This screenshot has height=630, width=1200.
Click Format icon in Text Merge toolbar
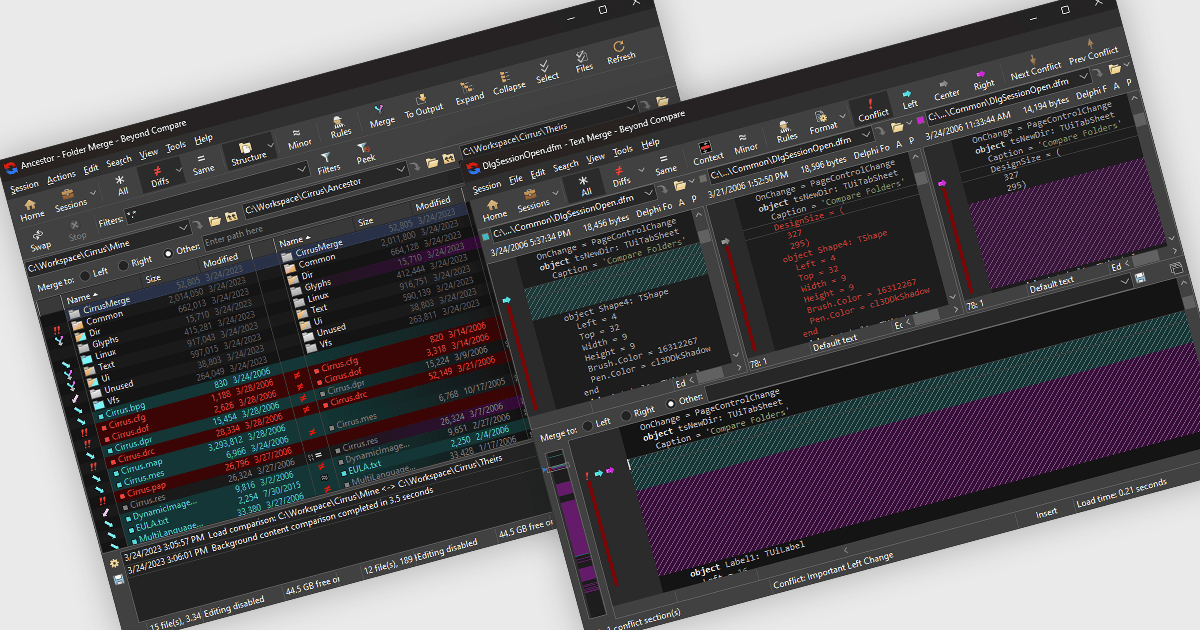tap(821, 116)
